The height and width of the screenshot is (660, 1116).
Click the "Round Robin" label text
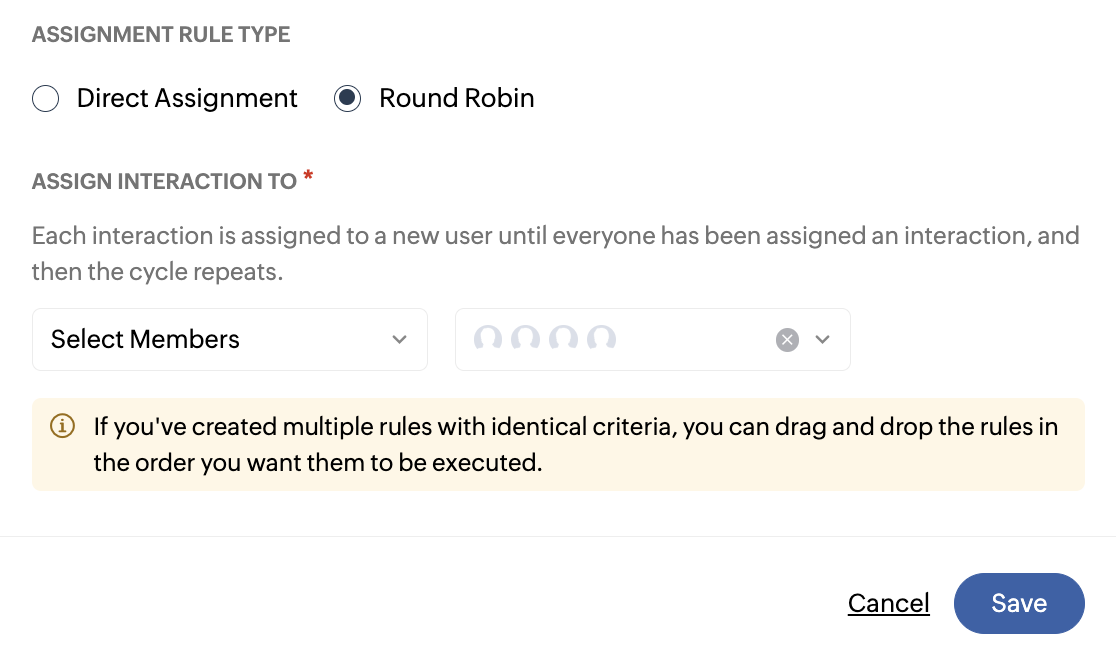click(x=456, y=99)
